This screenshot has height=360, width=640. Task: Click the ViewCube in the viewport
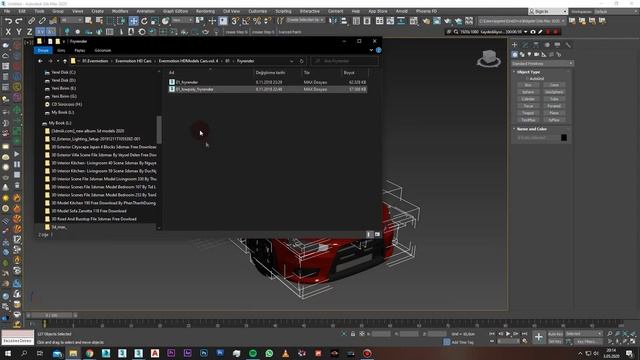(x=489, y=59)
